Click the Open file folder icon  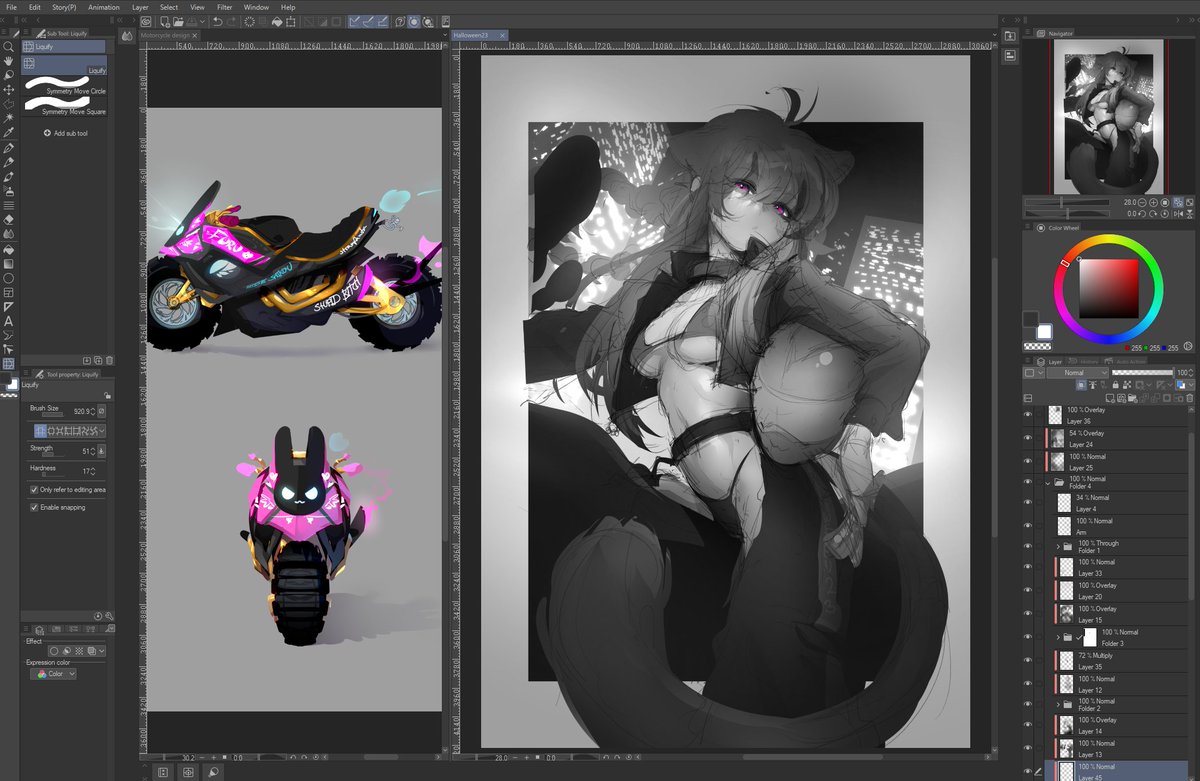pos(178,21)
